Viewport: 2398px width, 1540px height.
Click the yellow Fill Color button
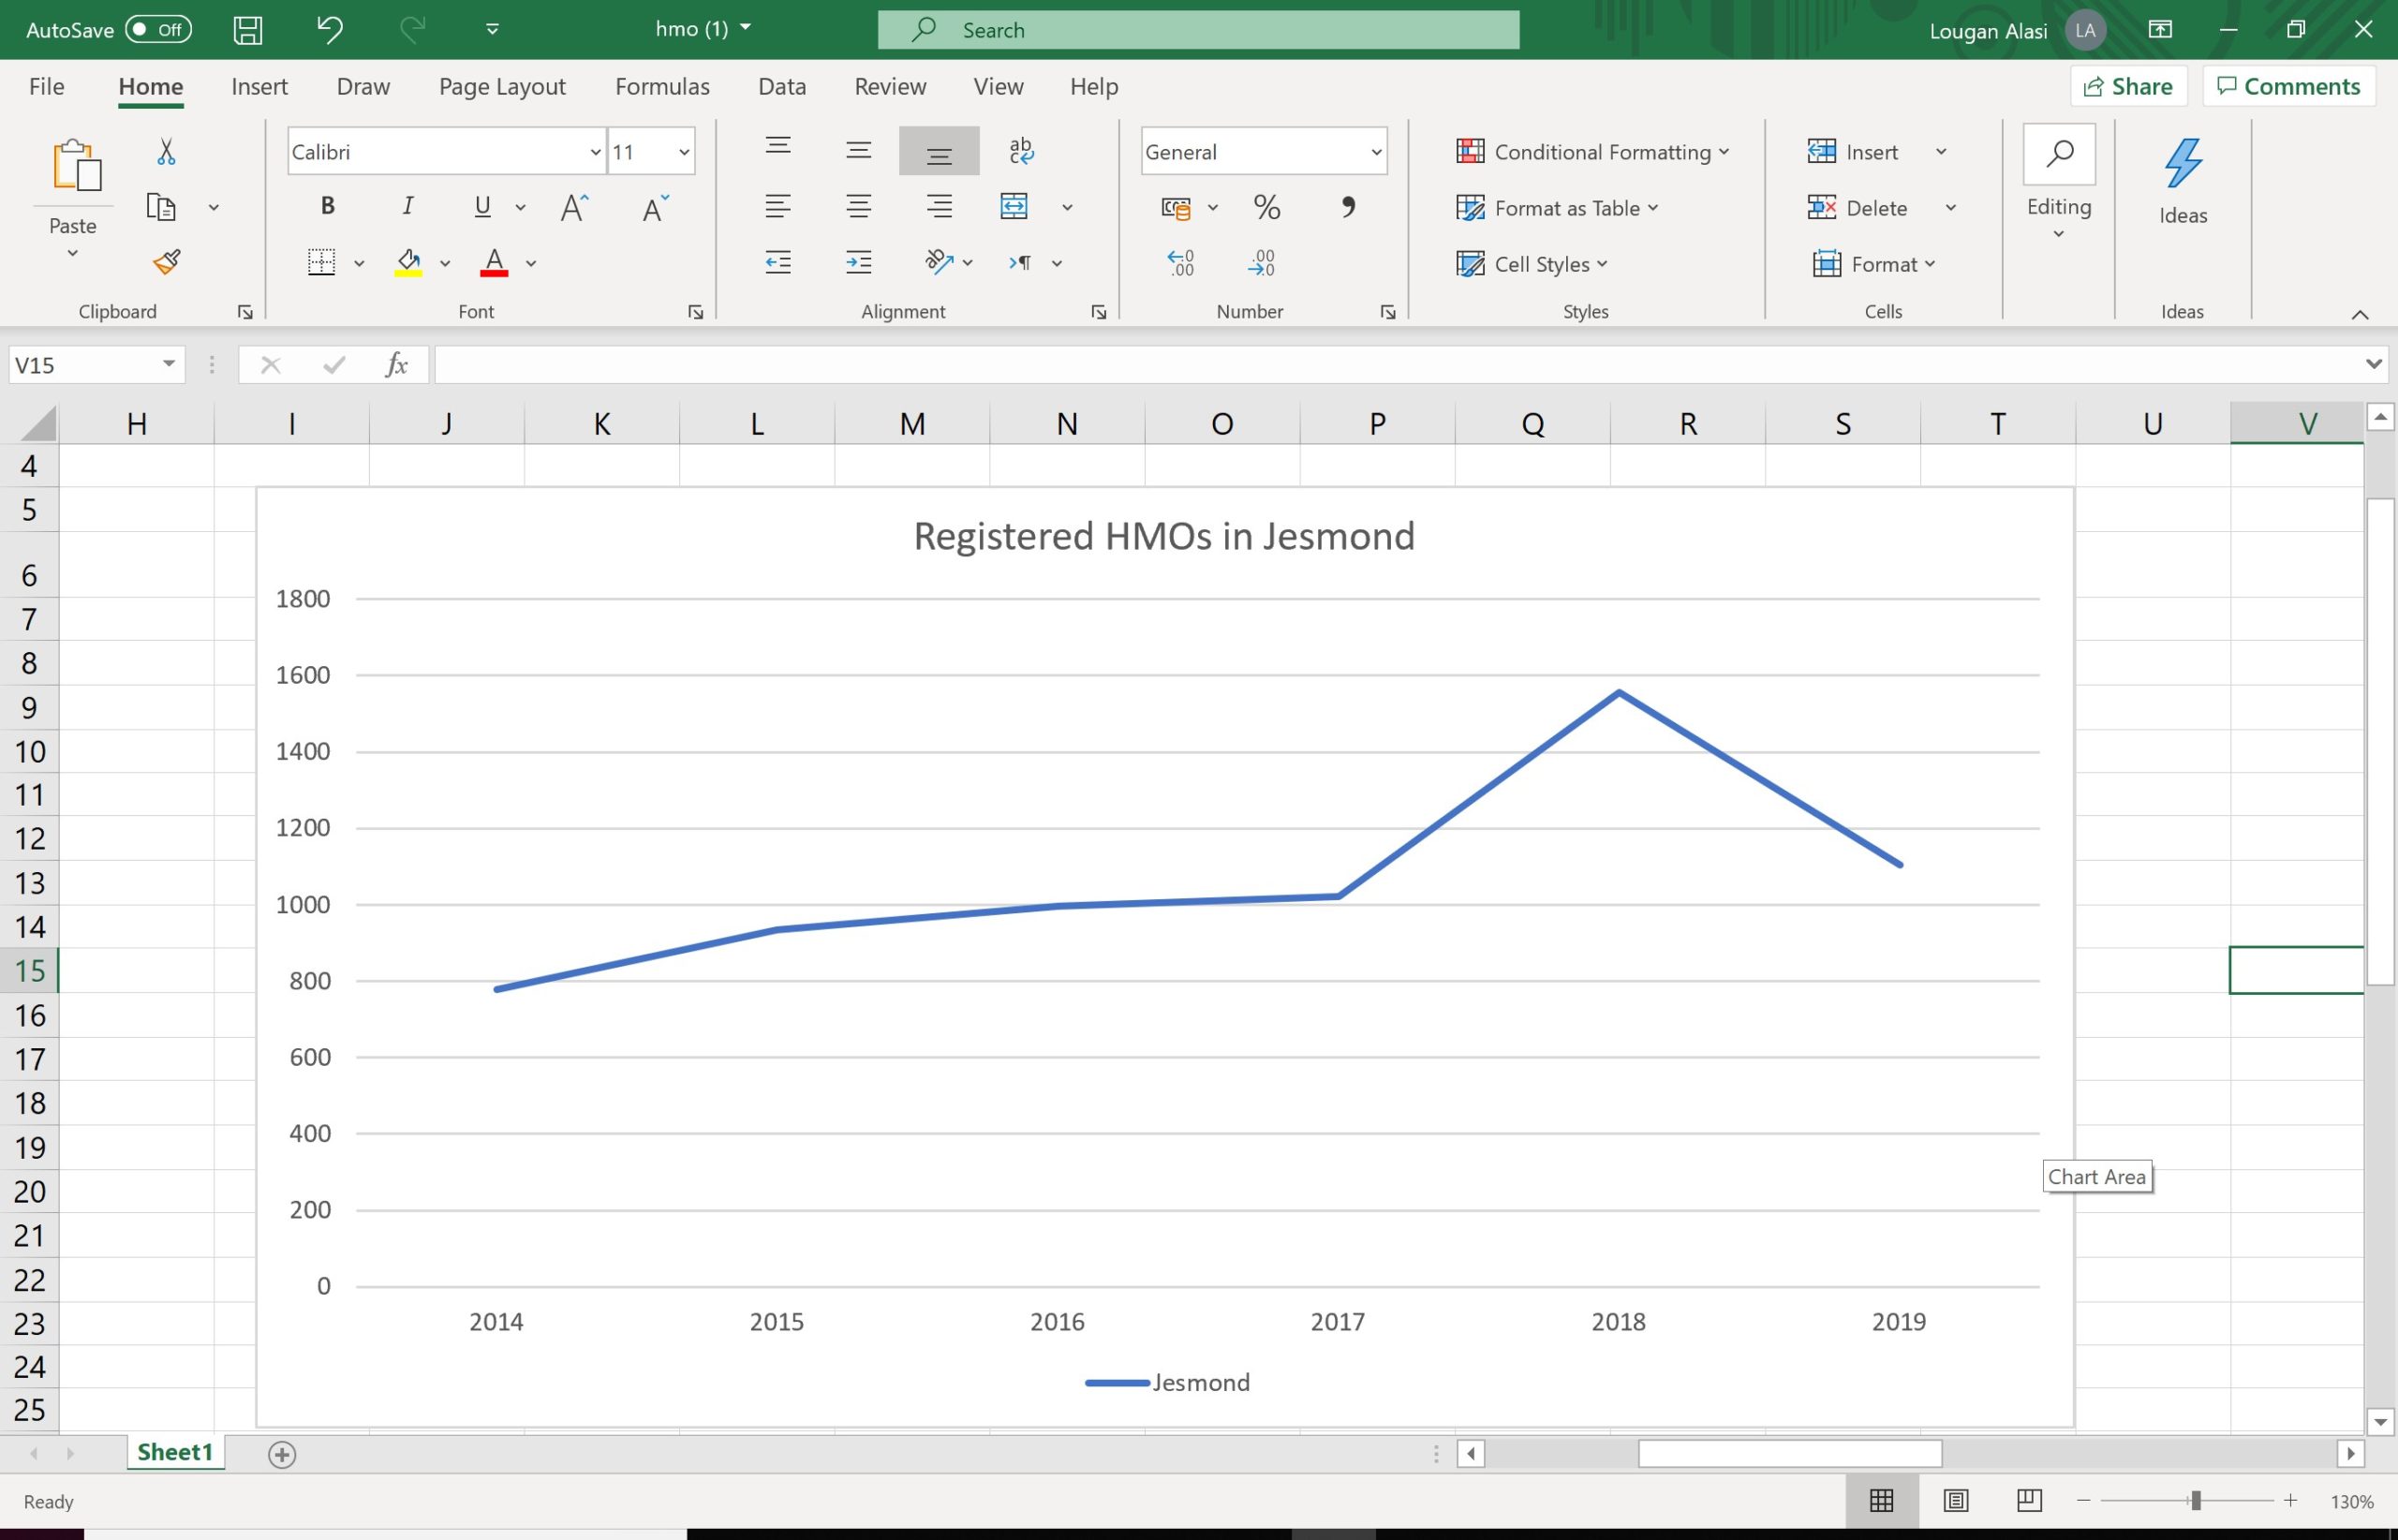408,263
